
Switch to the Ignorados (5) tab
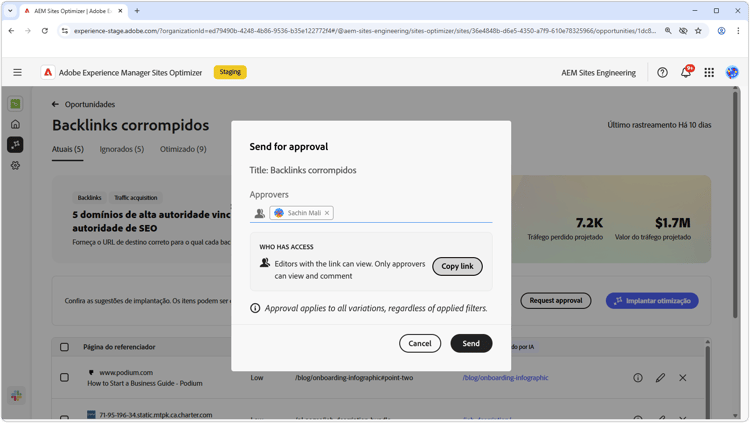tap(121, 149)
